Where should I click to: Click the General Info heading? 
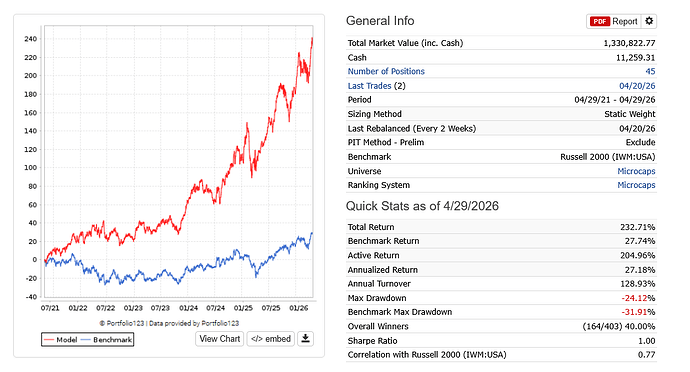[380, 21]
